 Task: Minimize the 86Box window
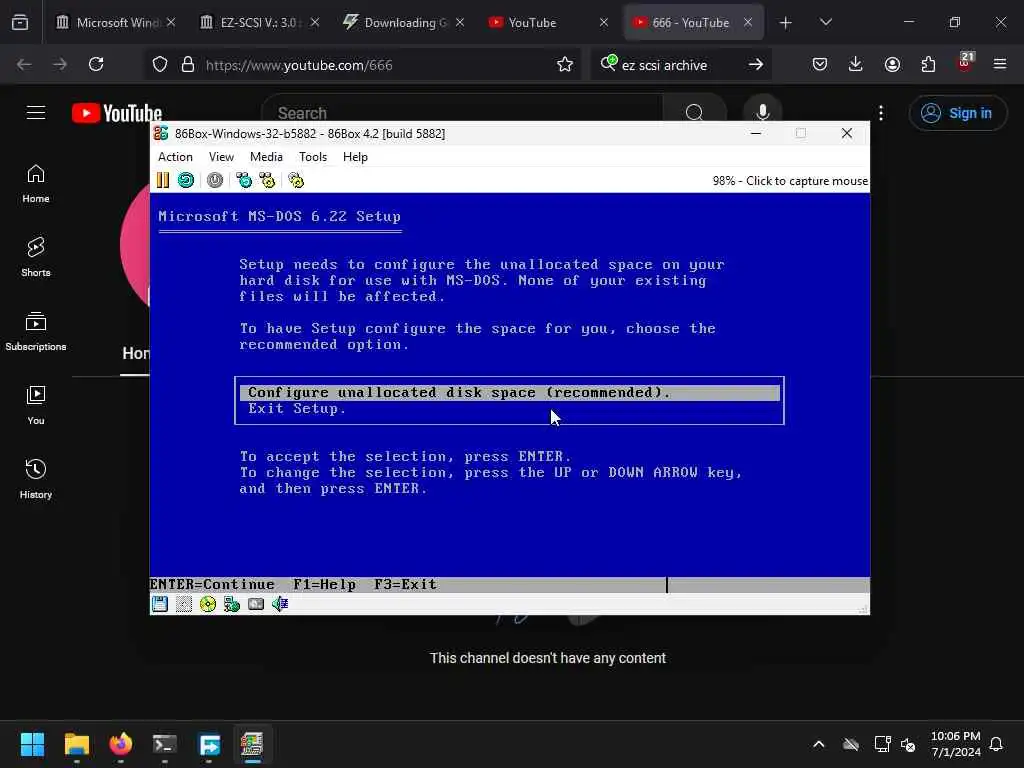[x=756, y=133]
